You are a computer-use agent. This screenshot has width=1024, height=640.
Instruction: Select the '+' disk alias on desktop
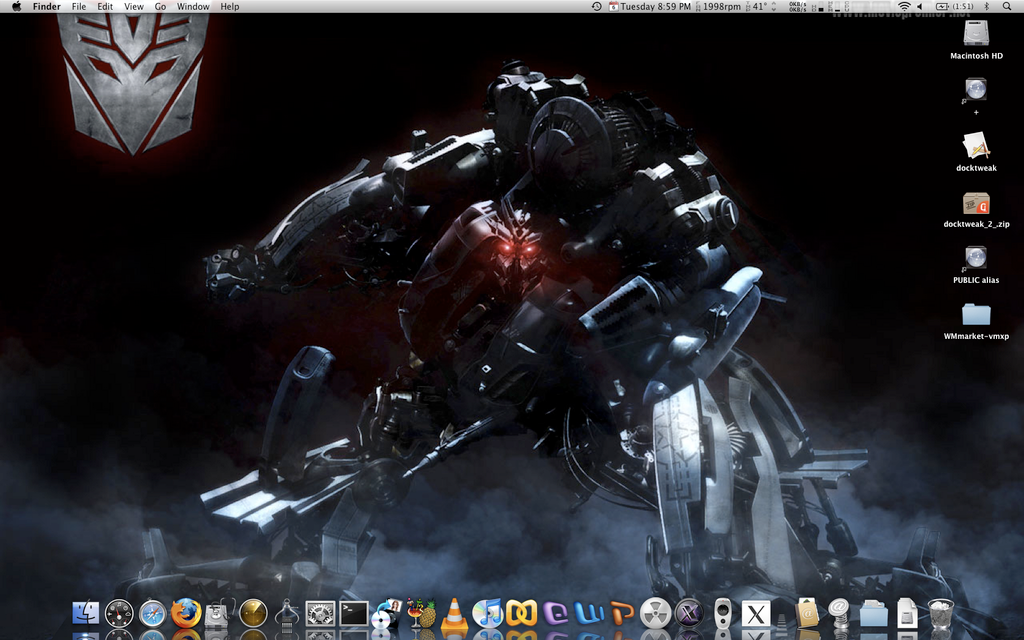976,96
